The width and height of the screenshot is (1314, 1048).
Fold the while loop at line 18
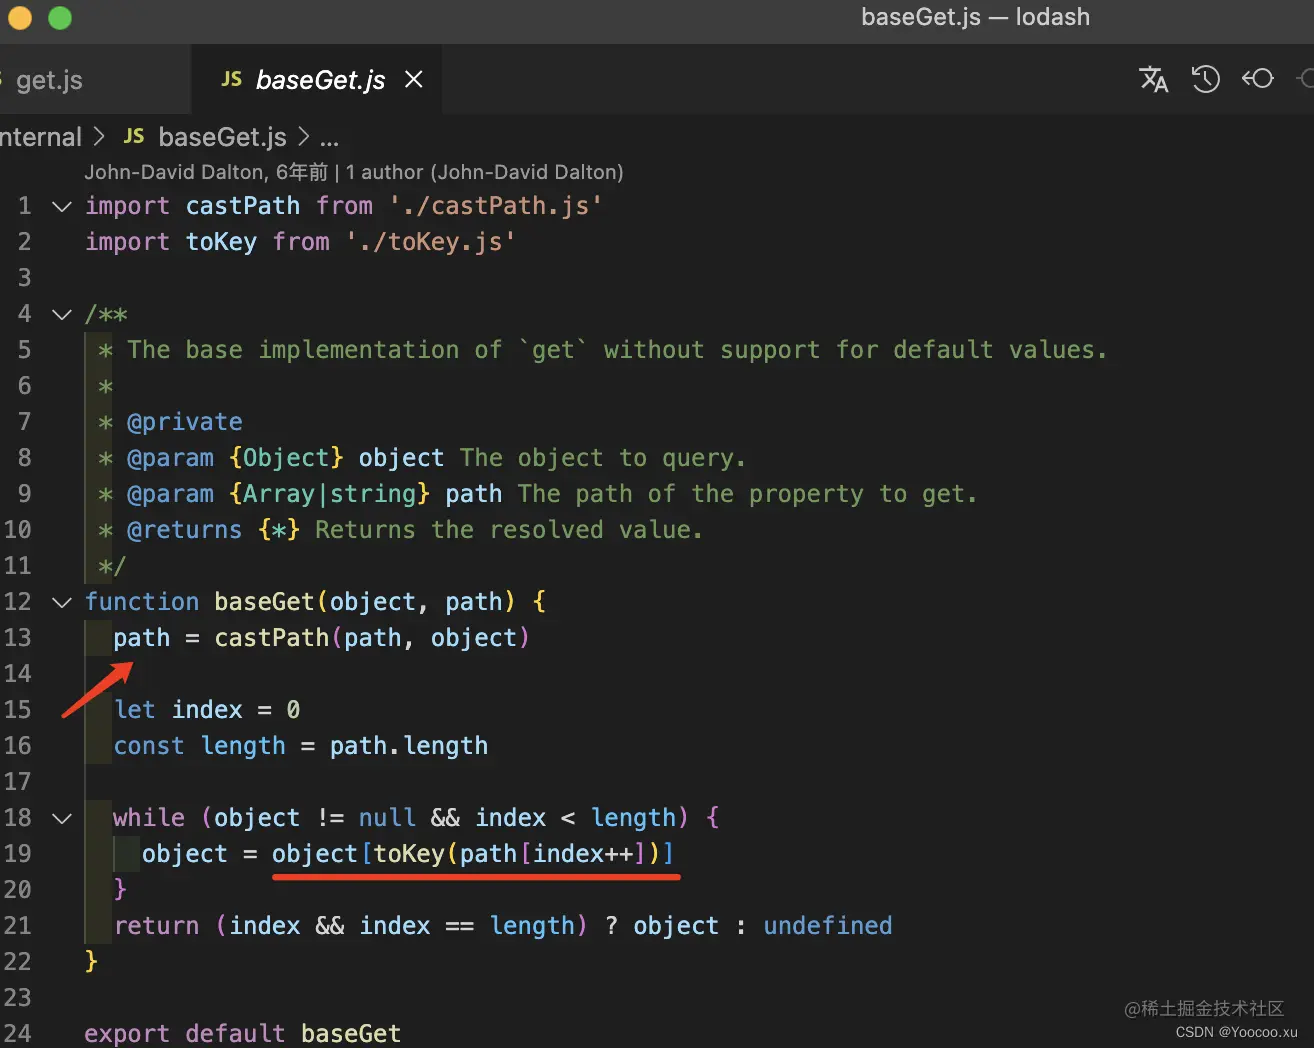(x=62, y=818)
